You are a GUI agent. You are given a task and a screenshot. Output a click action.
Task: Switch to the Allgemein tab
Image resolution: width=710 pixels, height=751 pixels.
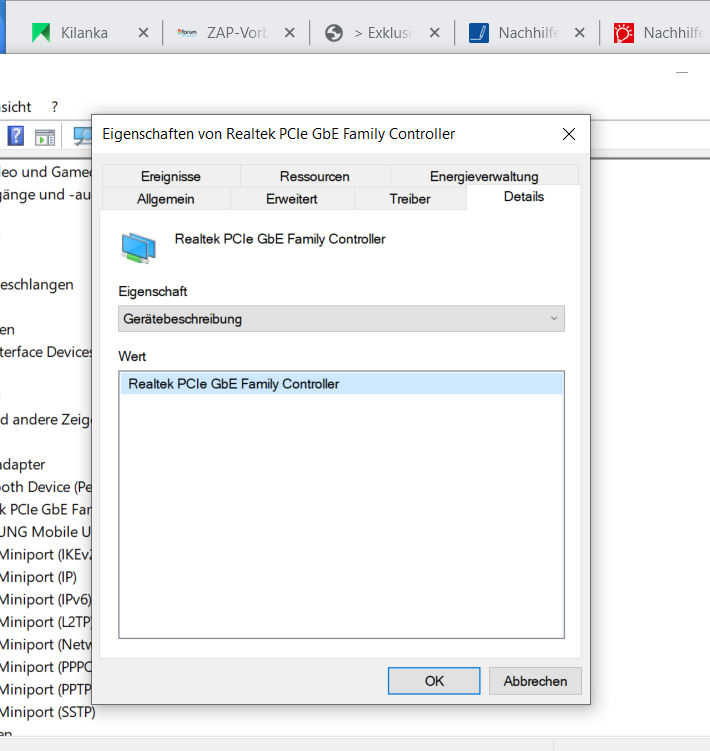click(166, 199)
